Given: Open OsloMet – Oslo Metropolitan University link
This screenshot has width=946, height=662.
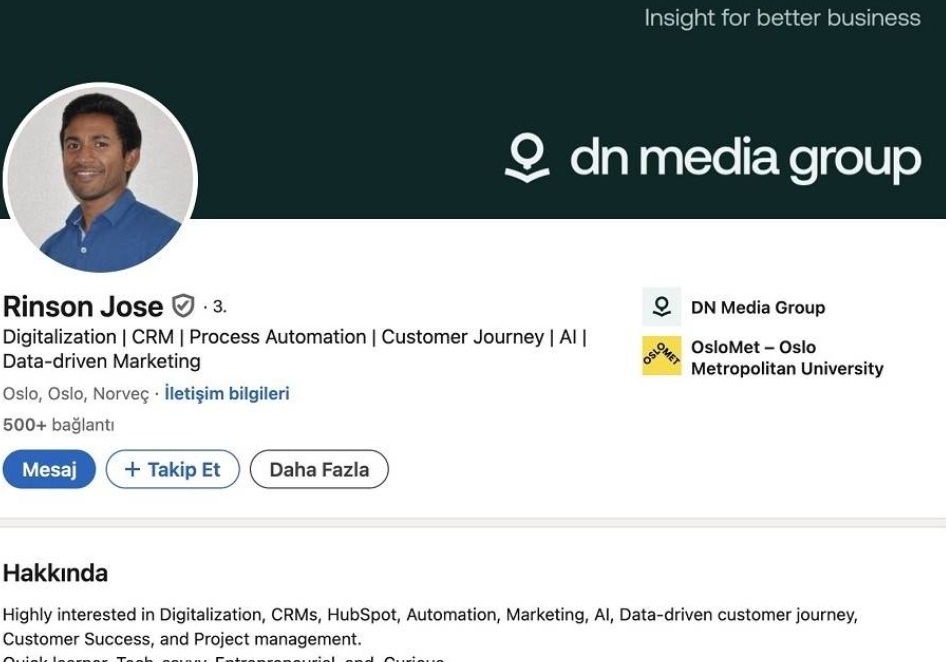Looking at the screenshot, I should click(786, 358).
